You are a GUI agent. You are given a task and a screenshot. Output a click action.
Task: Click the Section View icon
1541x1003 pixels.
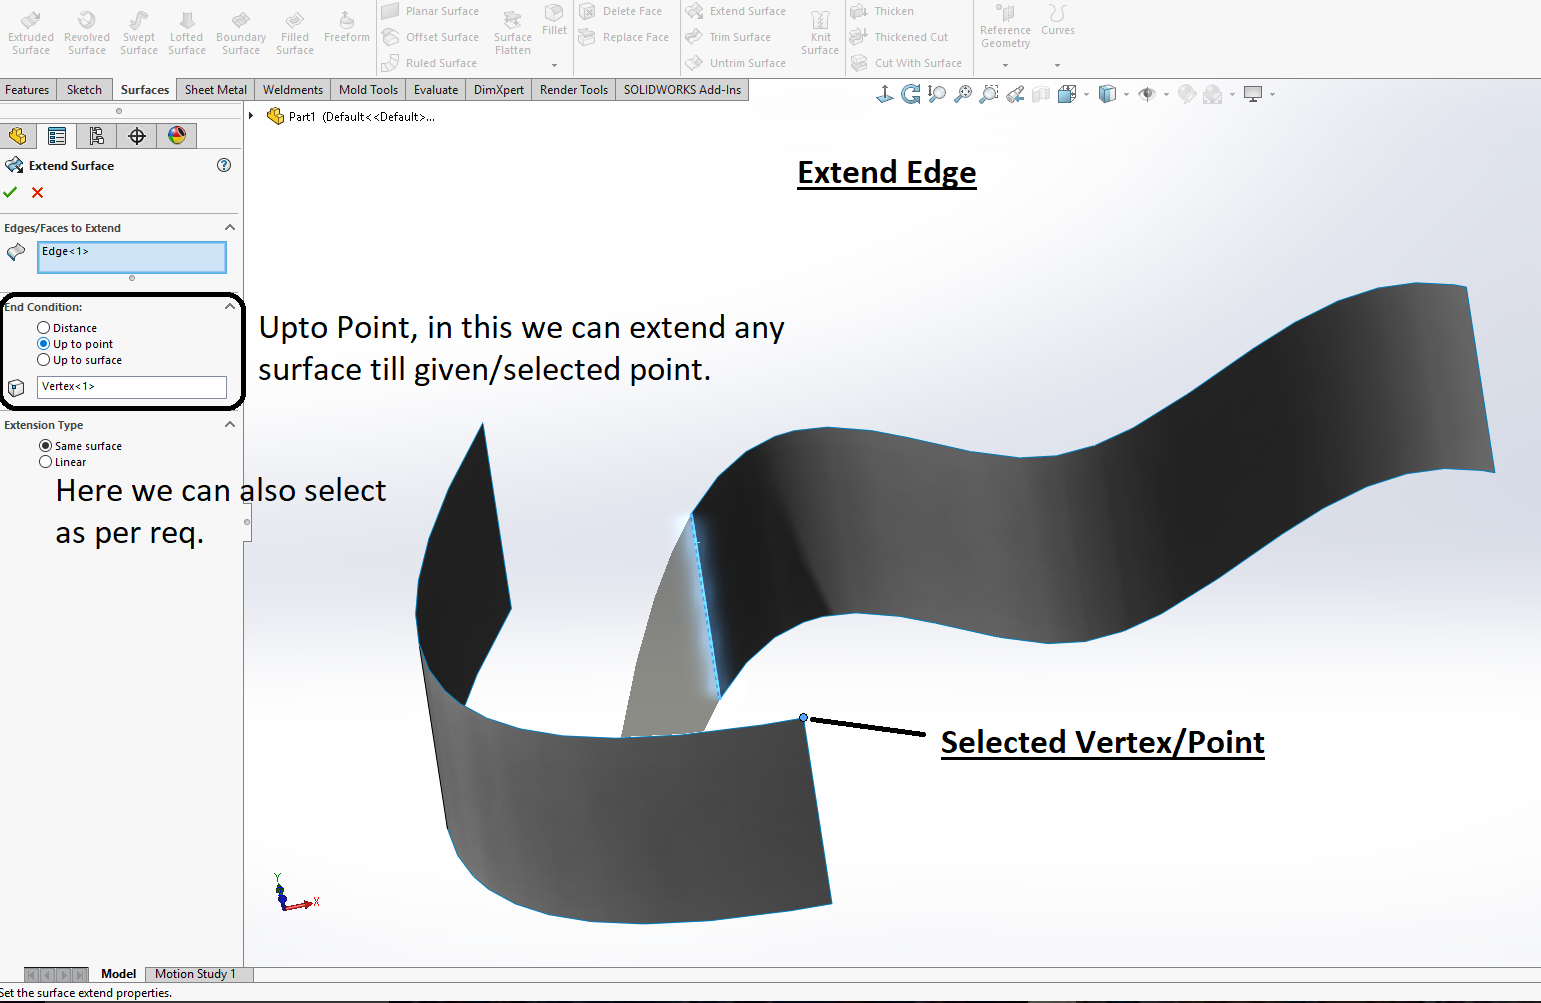(x=1041, y=94)
